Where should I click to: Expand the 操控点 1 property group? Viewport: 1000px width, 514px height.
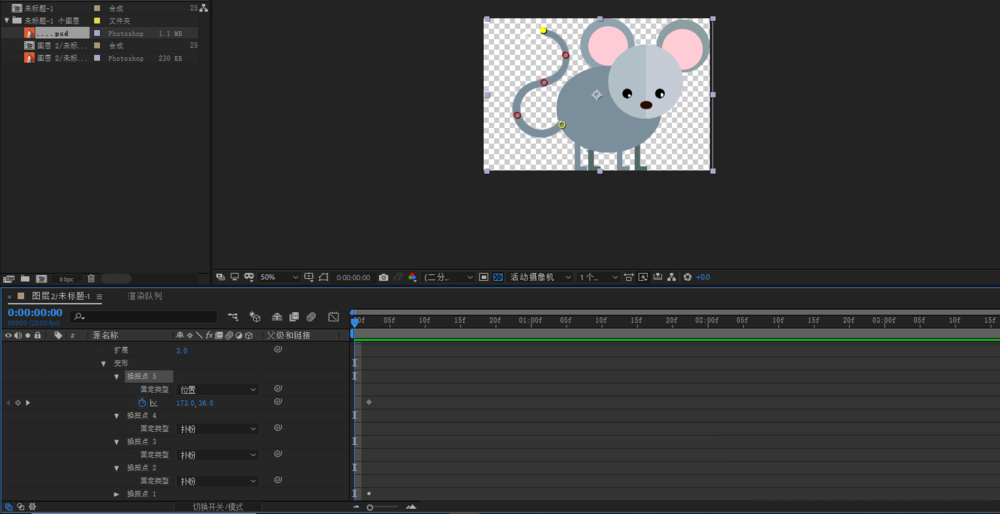click(x=117, y=494)
